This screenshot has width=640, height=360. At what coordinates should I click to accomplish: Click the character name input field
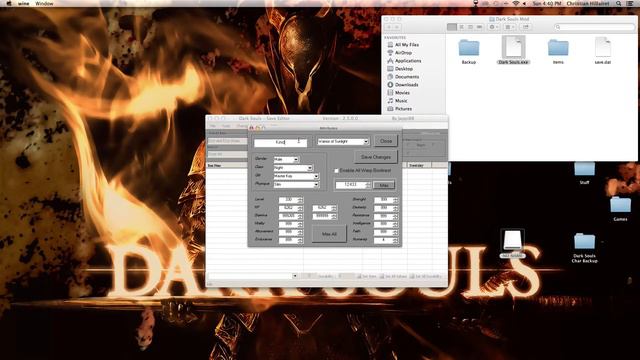[x=280, y=142]
